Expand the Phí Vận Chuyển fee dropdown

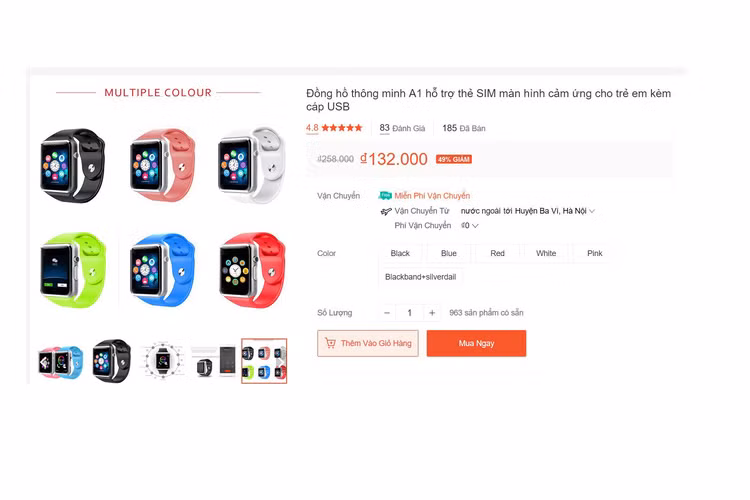coord(475,226)
